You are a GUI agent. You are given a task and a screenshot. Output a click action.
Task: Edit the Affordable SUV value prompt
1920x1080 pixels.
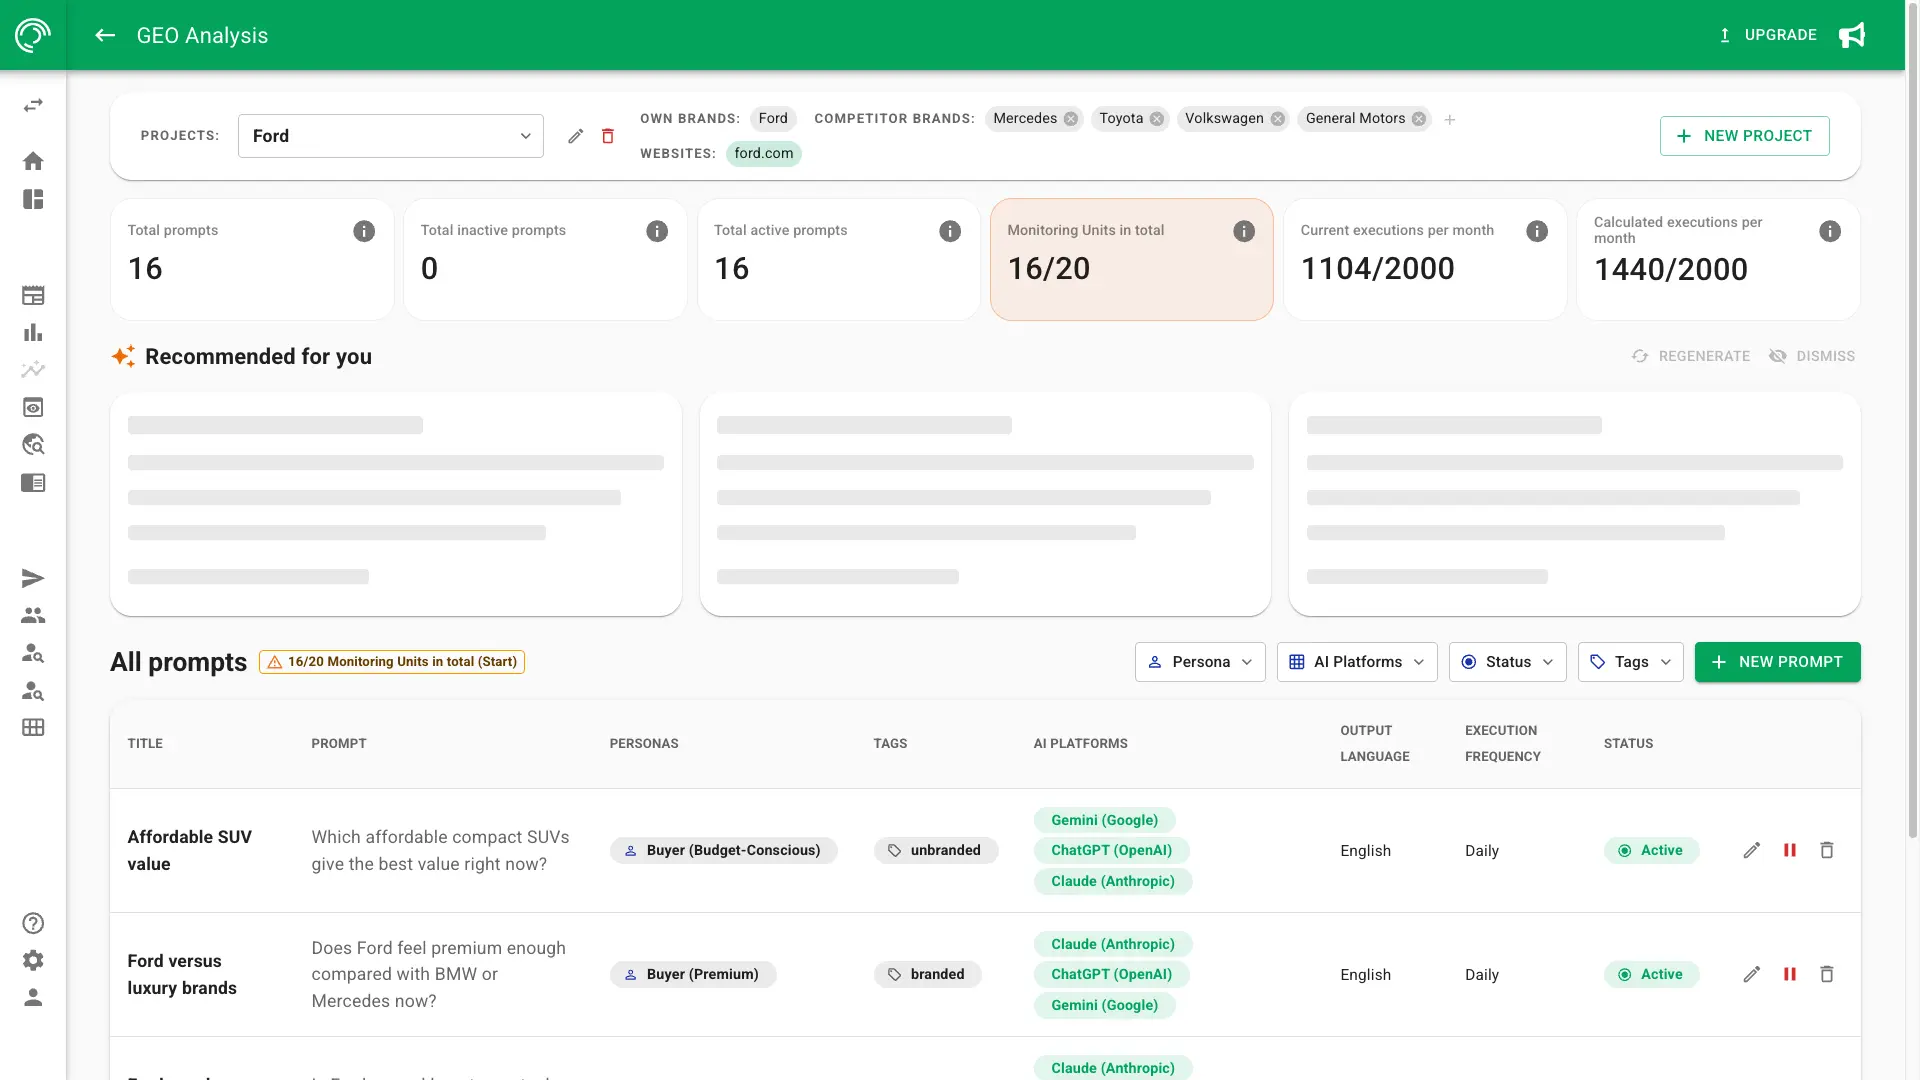pyautogui.click(x=1751, y=850)
